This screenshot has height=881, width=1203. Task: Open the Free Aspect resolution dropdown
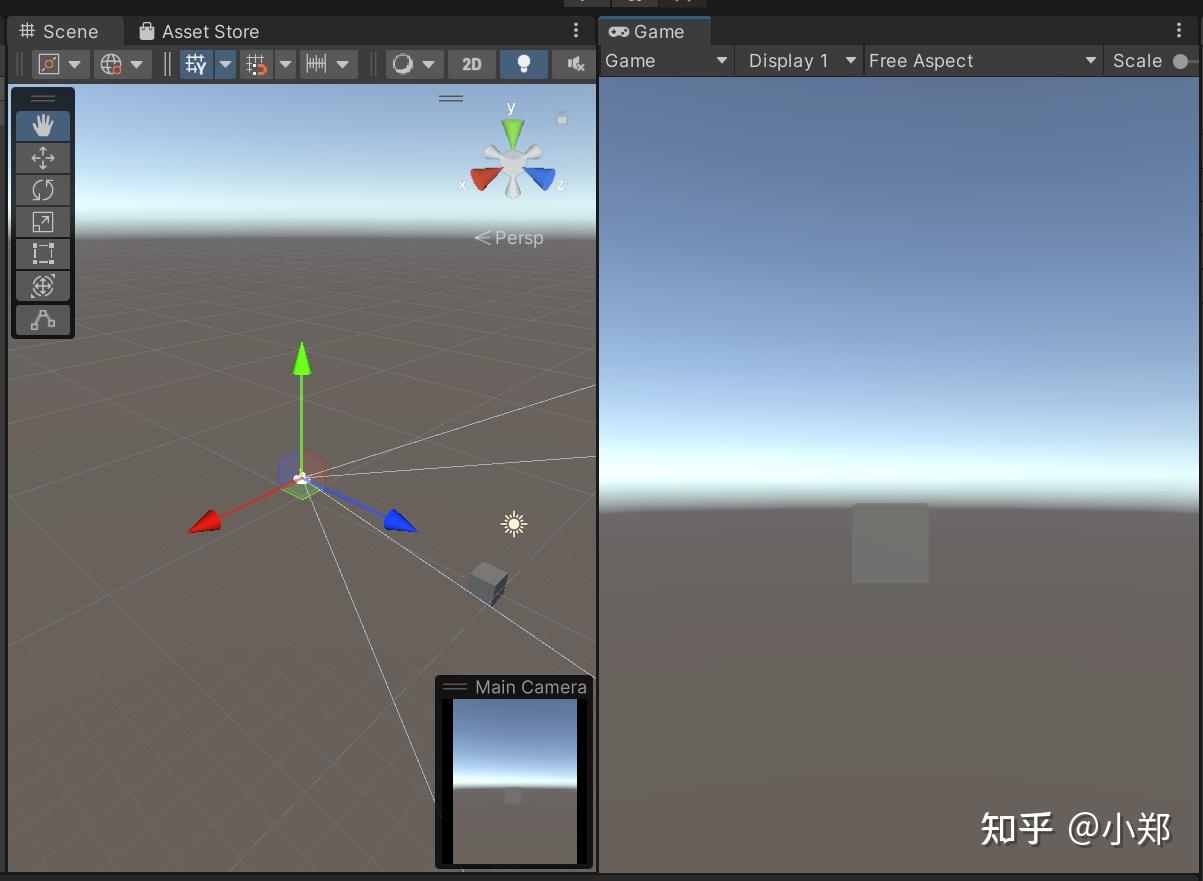pyautogui.click(x=983, y=61)
